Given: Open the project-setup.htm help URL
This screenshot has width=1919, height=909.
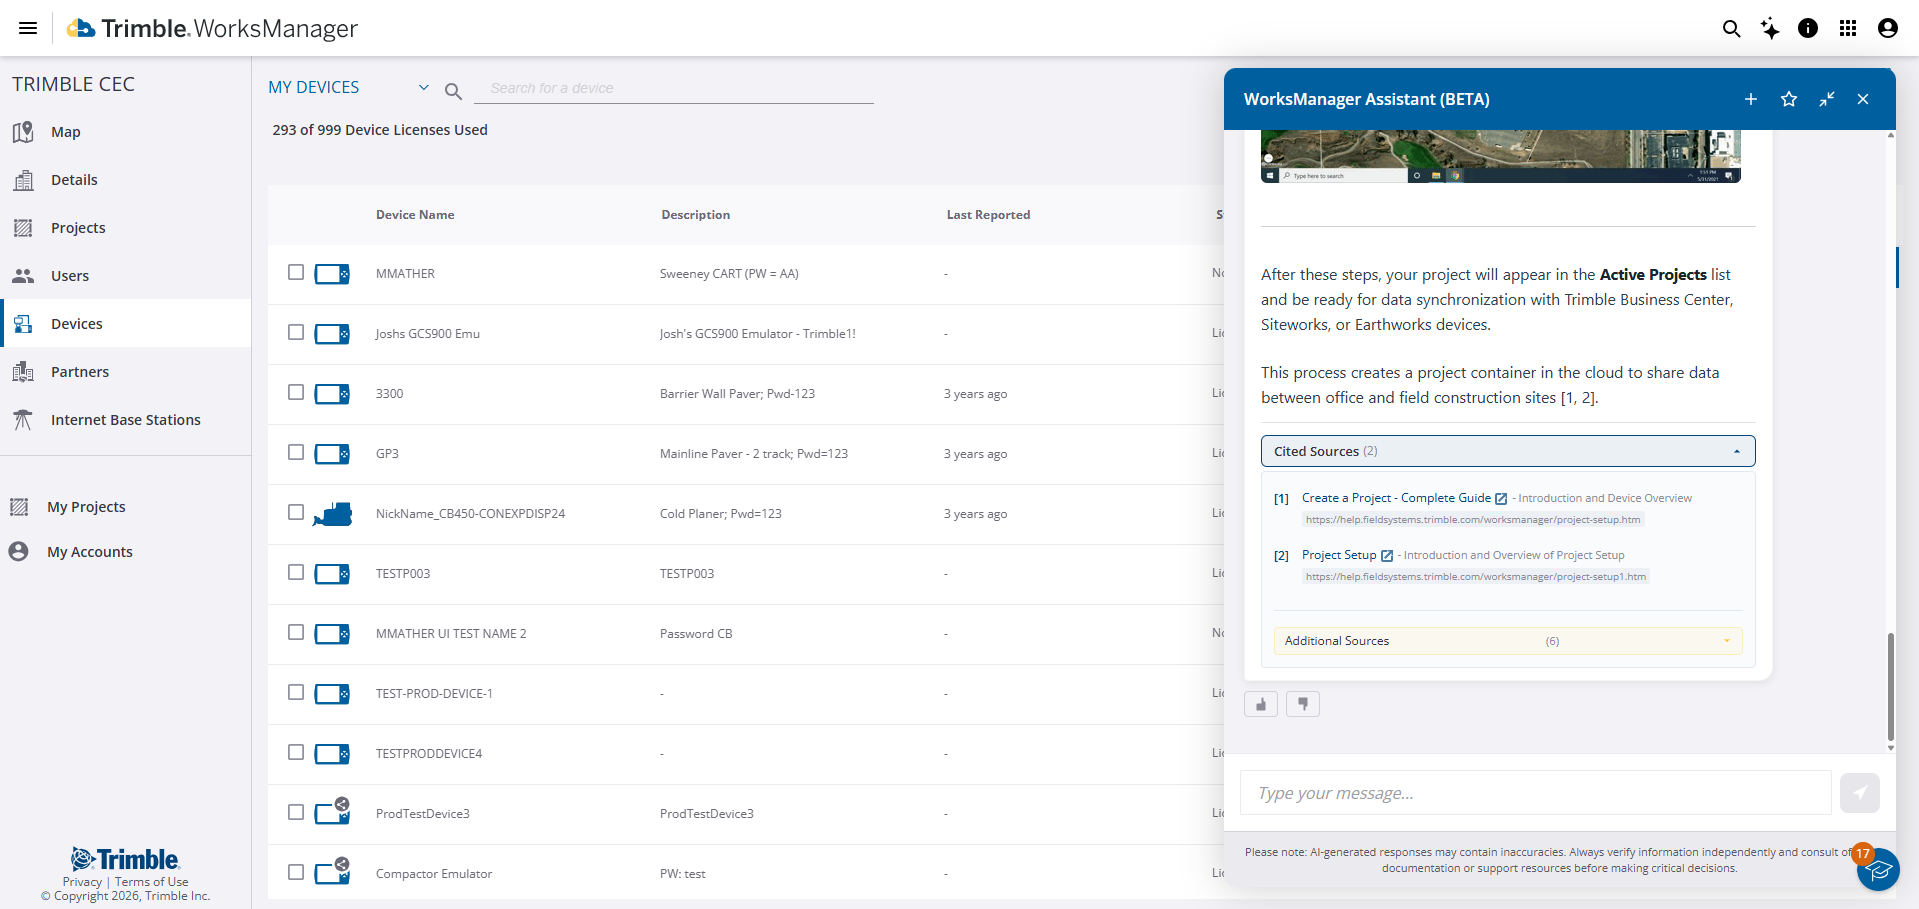Looking at the screenshot, I should point(1473,520).
